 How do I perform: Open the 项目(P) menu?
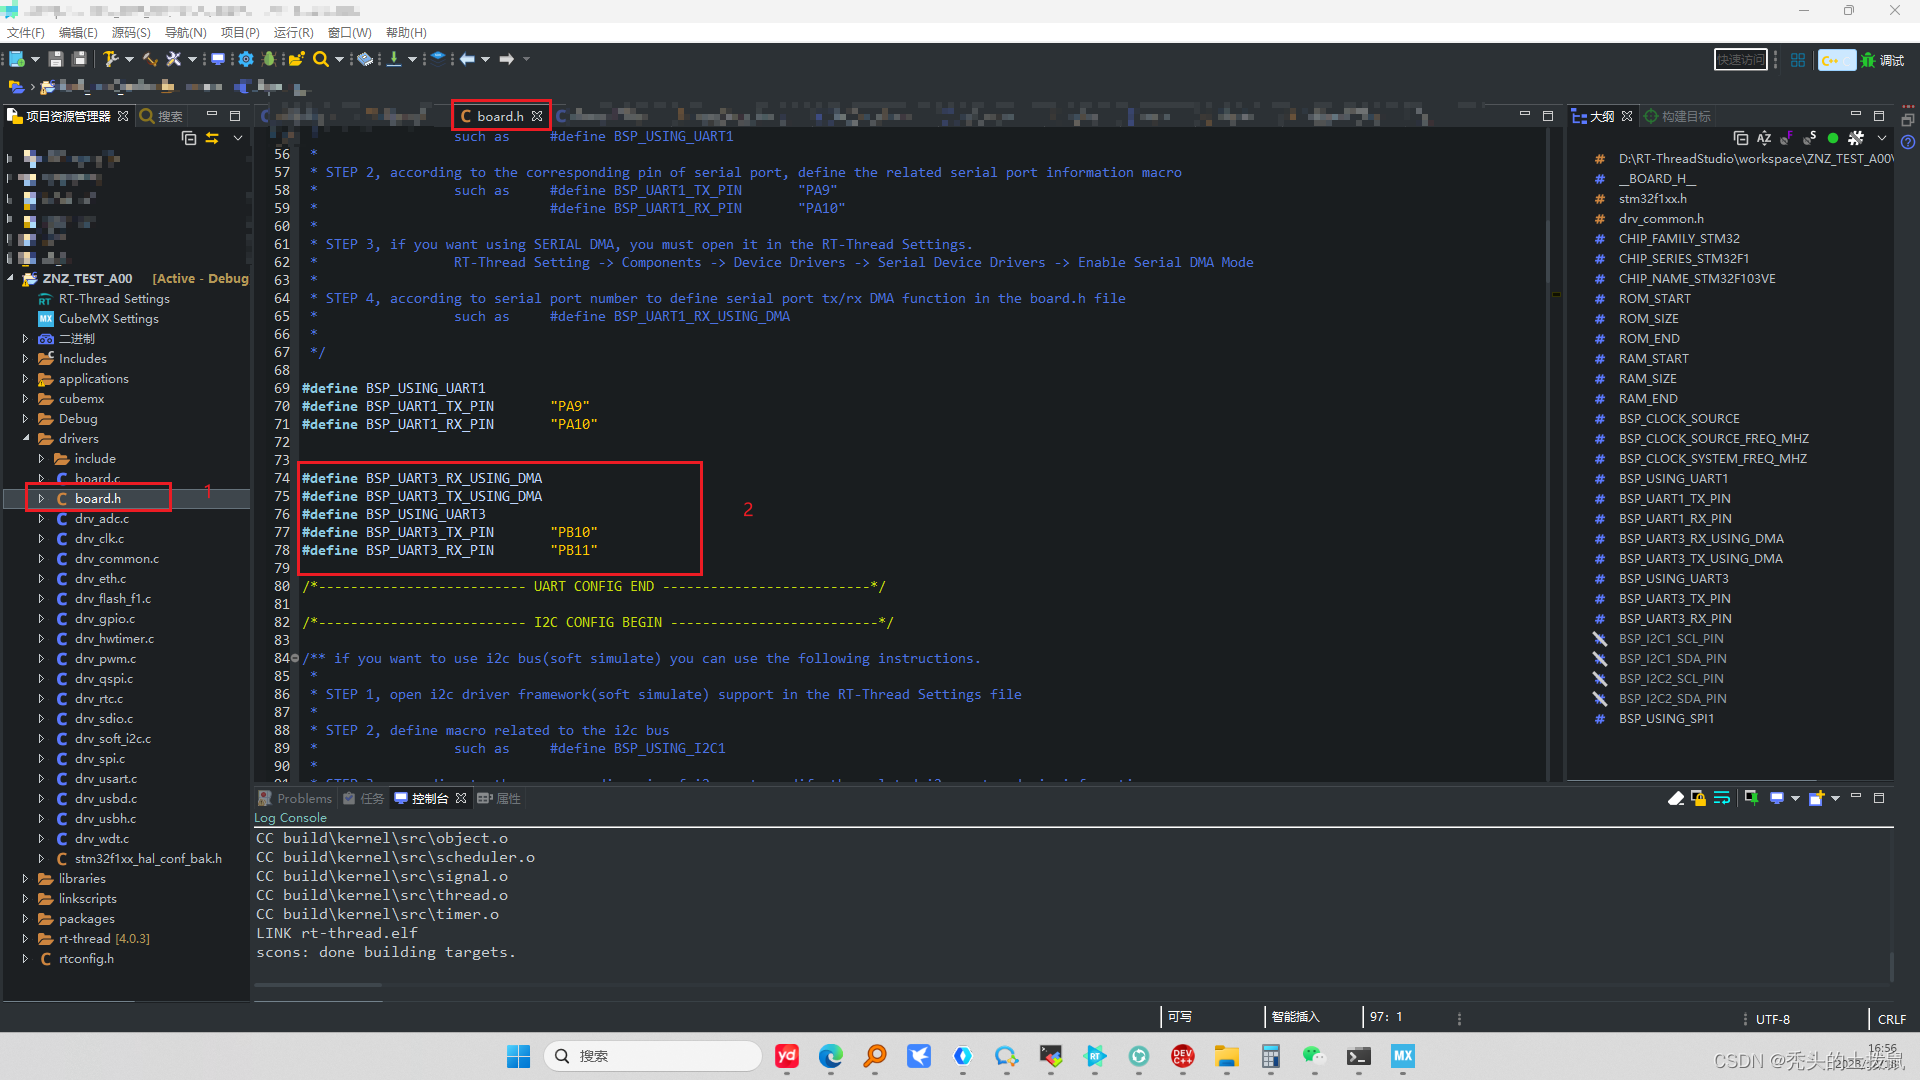(240, 32)
